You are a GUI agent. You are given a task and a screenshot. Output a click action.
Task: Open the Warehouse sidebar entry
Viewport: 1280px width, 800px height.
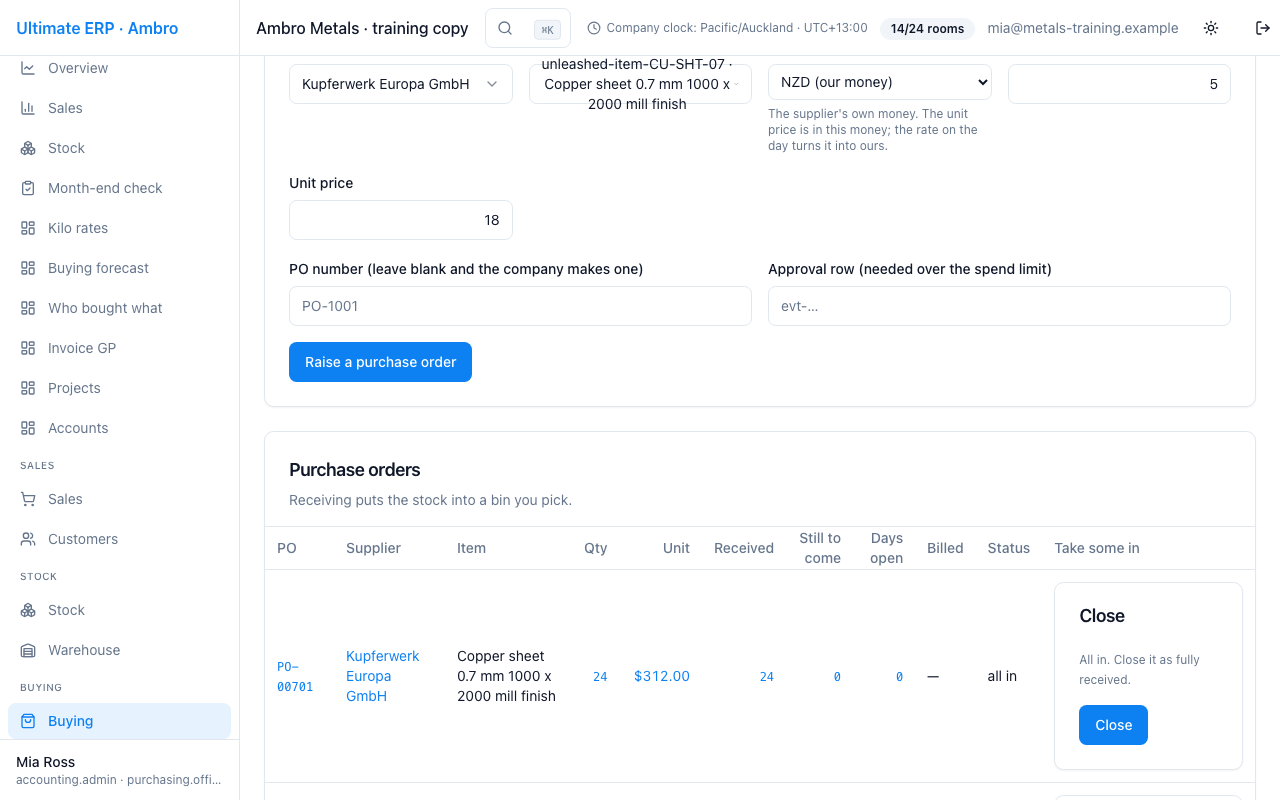tap(120, 650)
